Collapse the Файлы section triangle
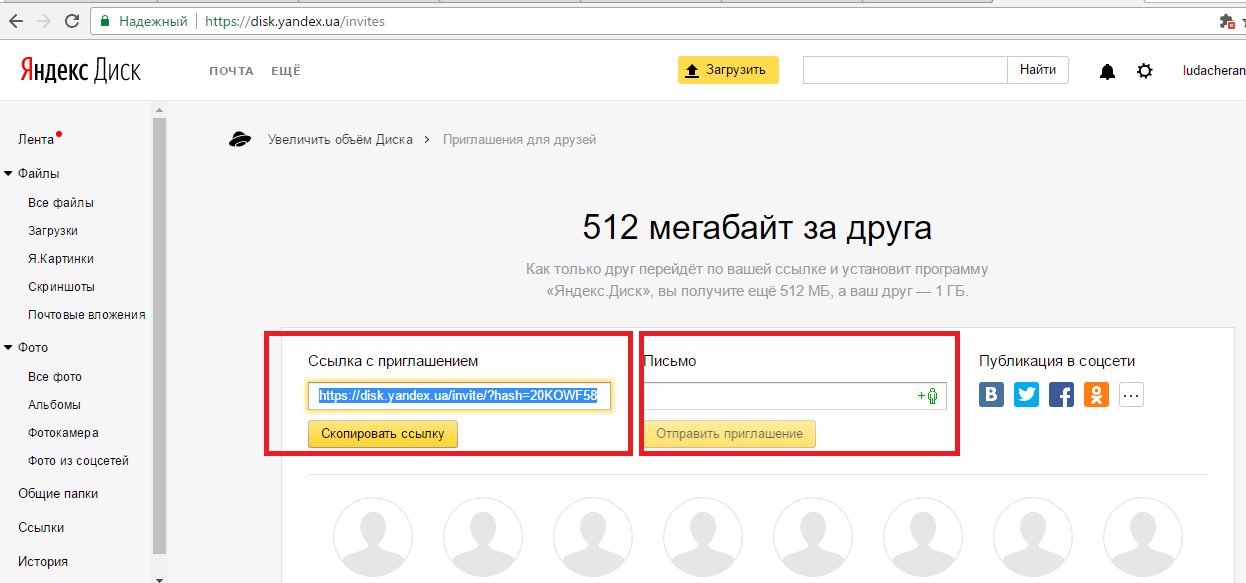1246x583 pixels. tap(8, 173)
